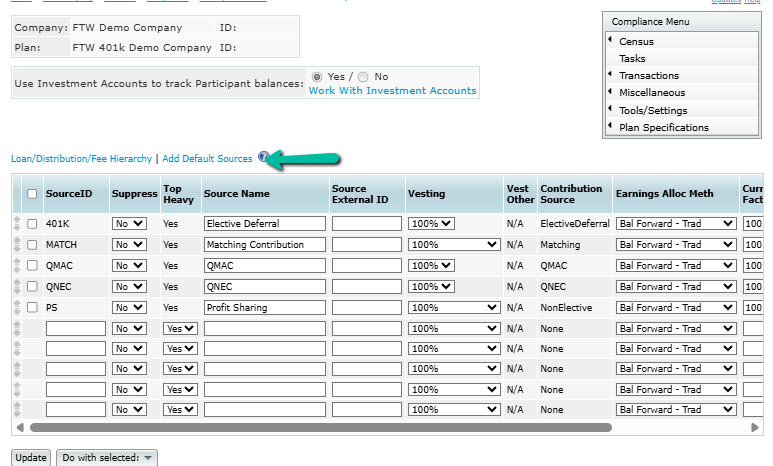Open the Vesting dropdown for Profit Sharing
The width and height of the screenshot is (773, 466).
point(454,307)
